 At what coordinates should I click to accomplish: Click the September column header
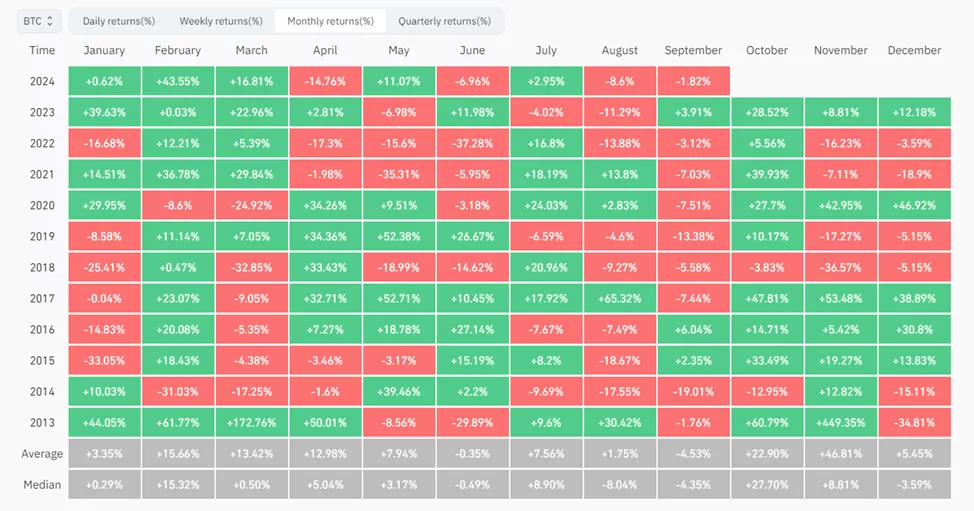click(x=693, y=50)
